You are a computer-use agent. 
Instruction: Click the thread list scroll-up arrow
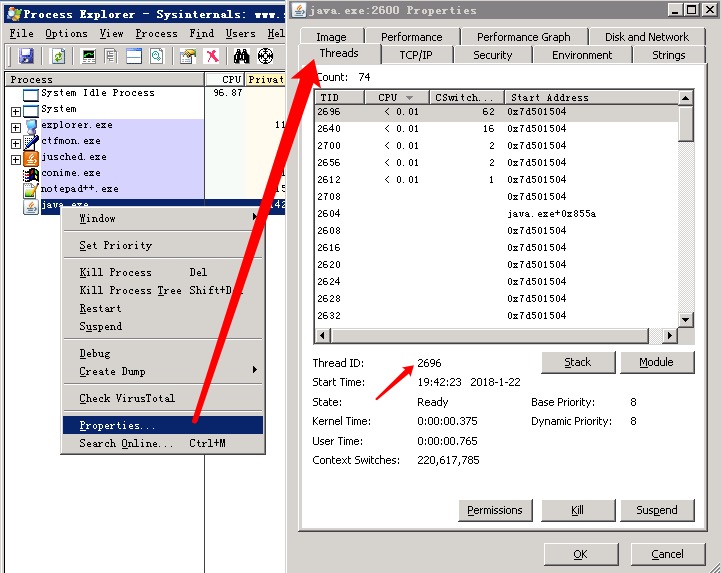(686, 97)
